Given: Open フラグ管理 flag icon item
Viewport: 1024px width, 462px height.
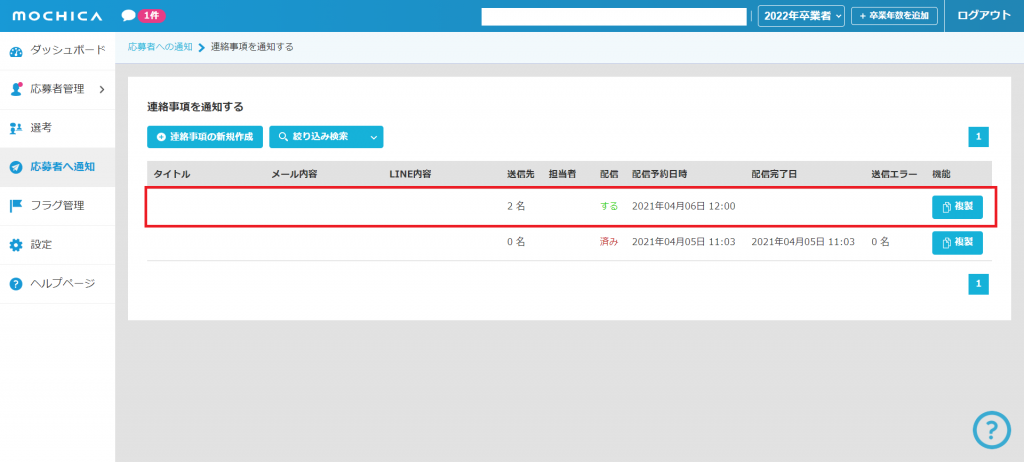Looking at the screenshot, I should click(57, 206).
